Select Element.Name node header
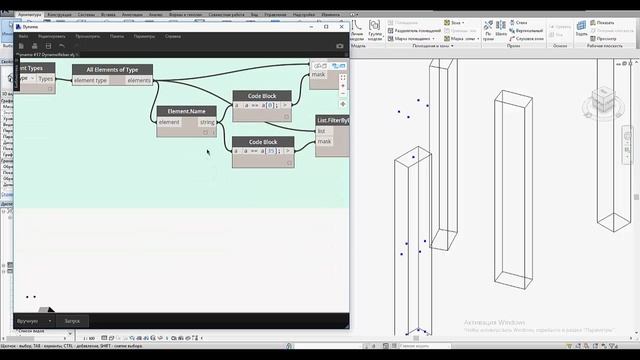The width and height of the screenshot is (640, 360). click(187, 111)
